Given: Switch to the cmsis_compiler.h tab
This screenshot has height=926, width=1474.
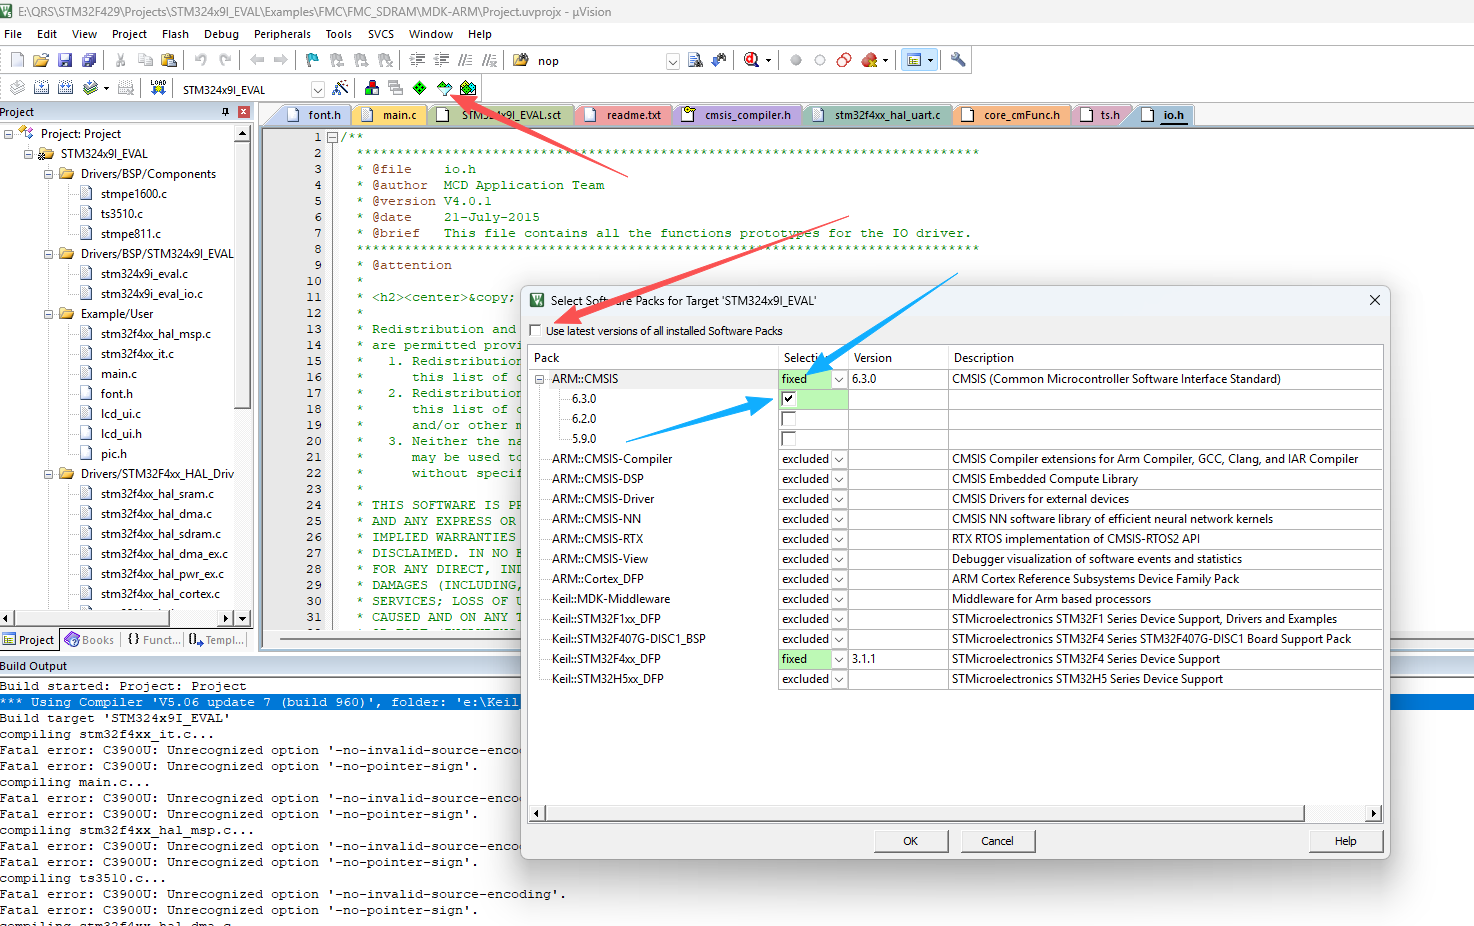Looking at the screenshot, I should pos(738,115).
